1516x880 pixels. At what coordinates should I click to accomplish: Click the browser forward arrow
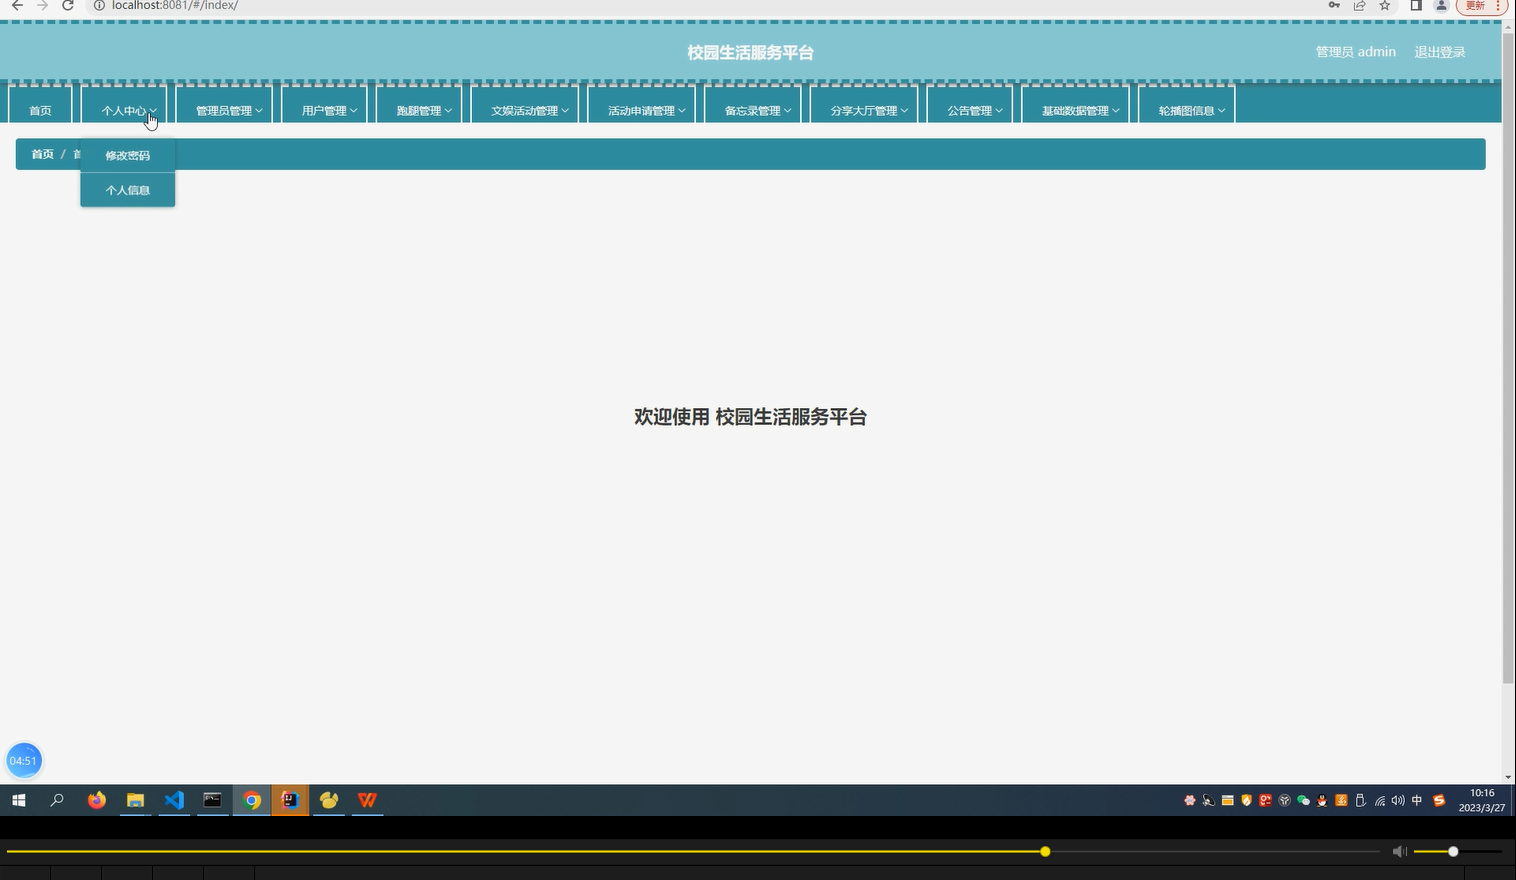click(x=42, y=6)
